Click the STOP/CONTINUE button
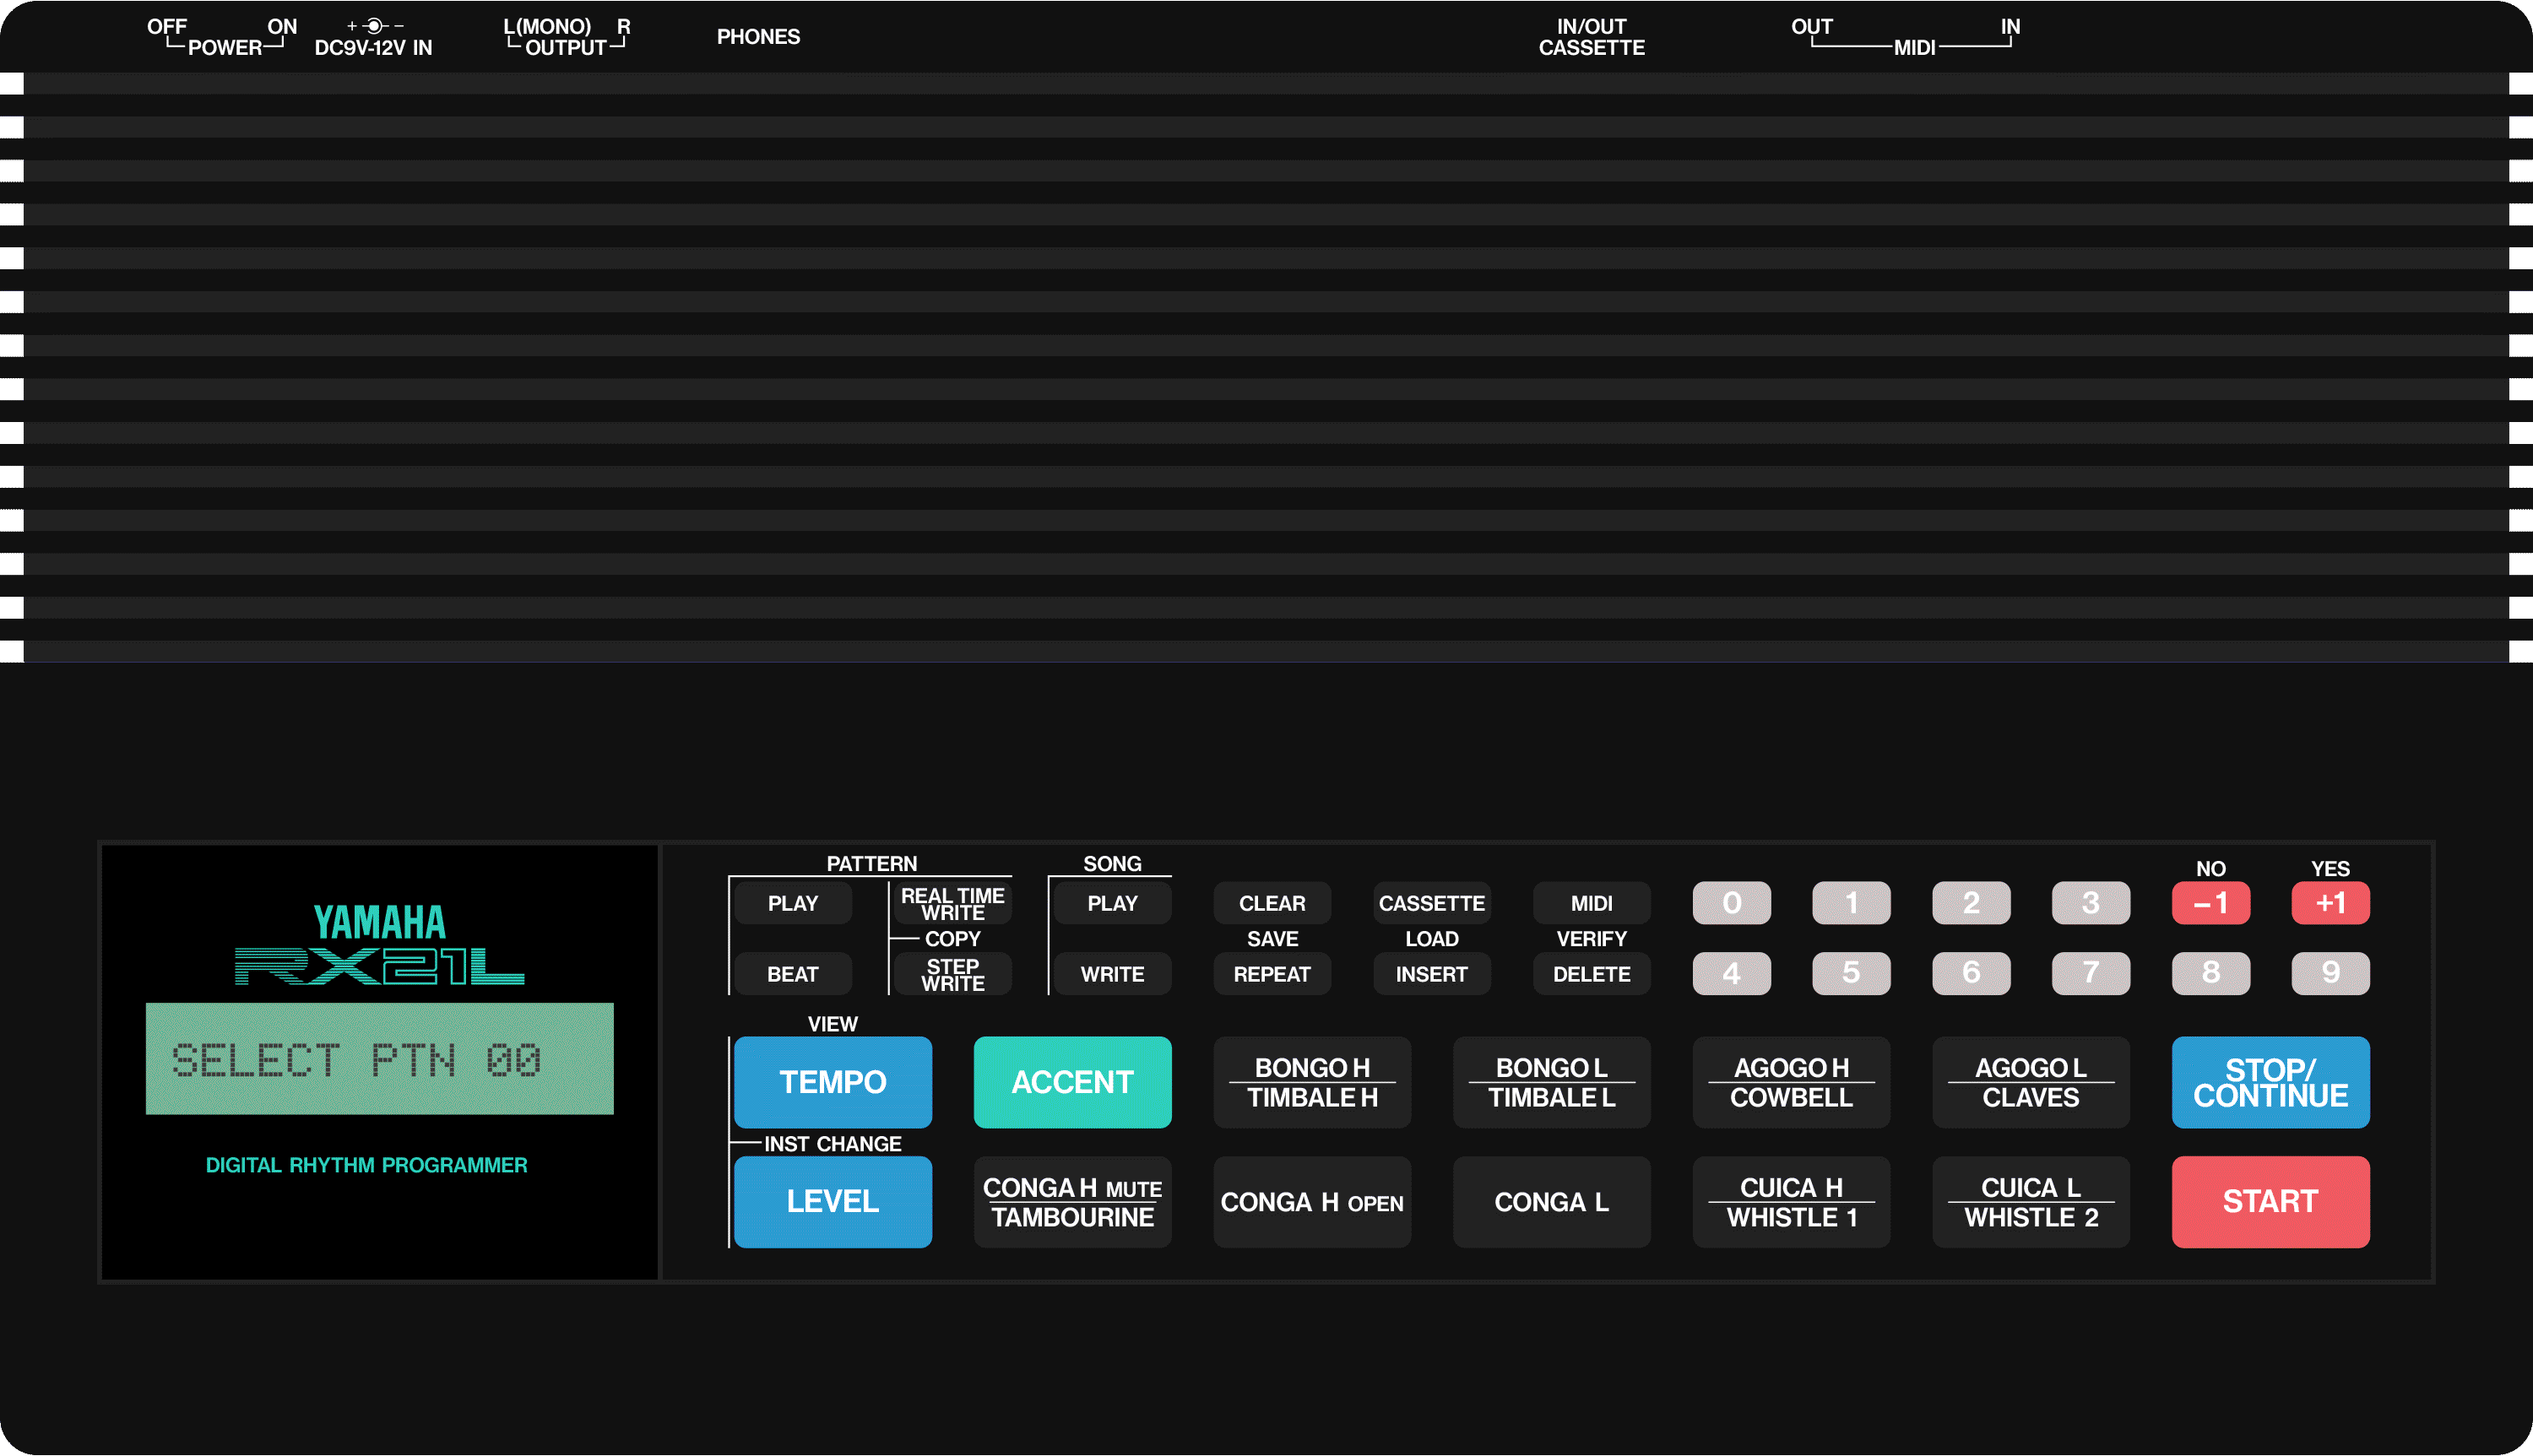The height and width of the screenshot is (1456, 2533). (2271, 1082)
